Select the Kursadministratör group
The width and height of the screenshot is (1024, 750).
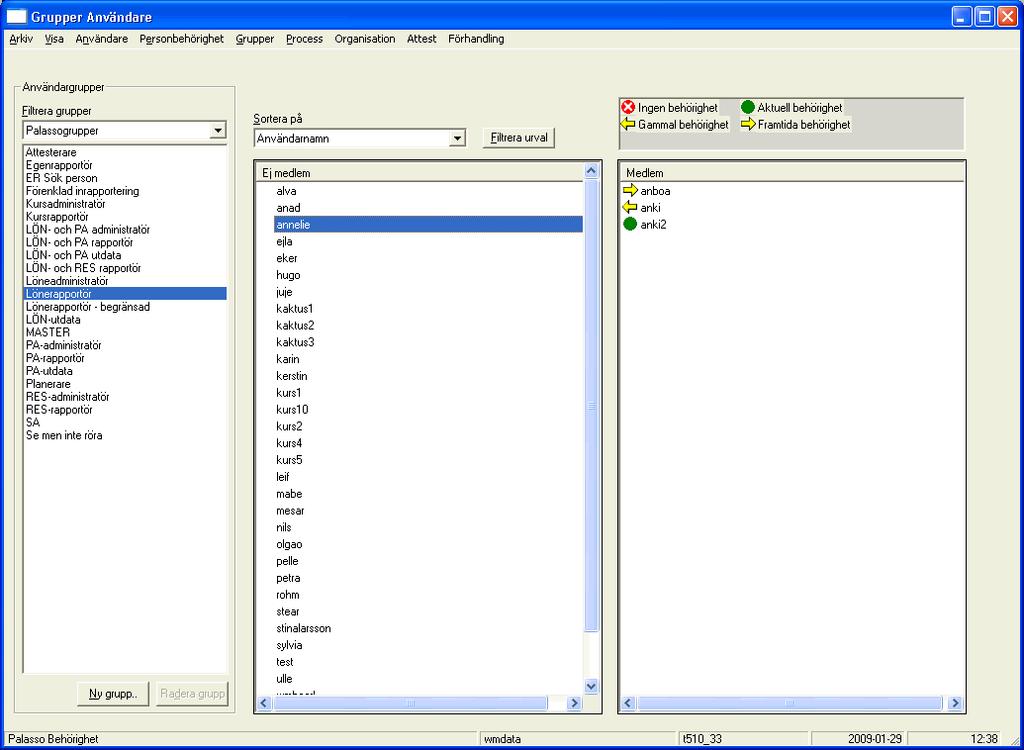point(125,204)
